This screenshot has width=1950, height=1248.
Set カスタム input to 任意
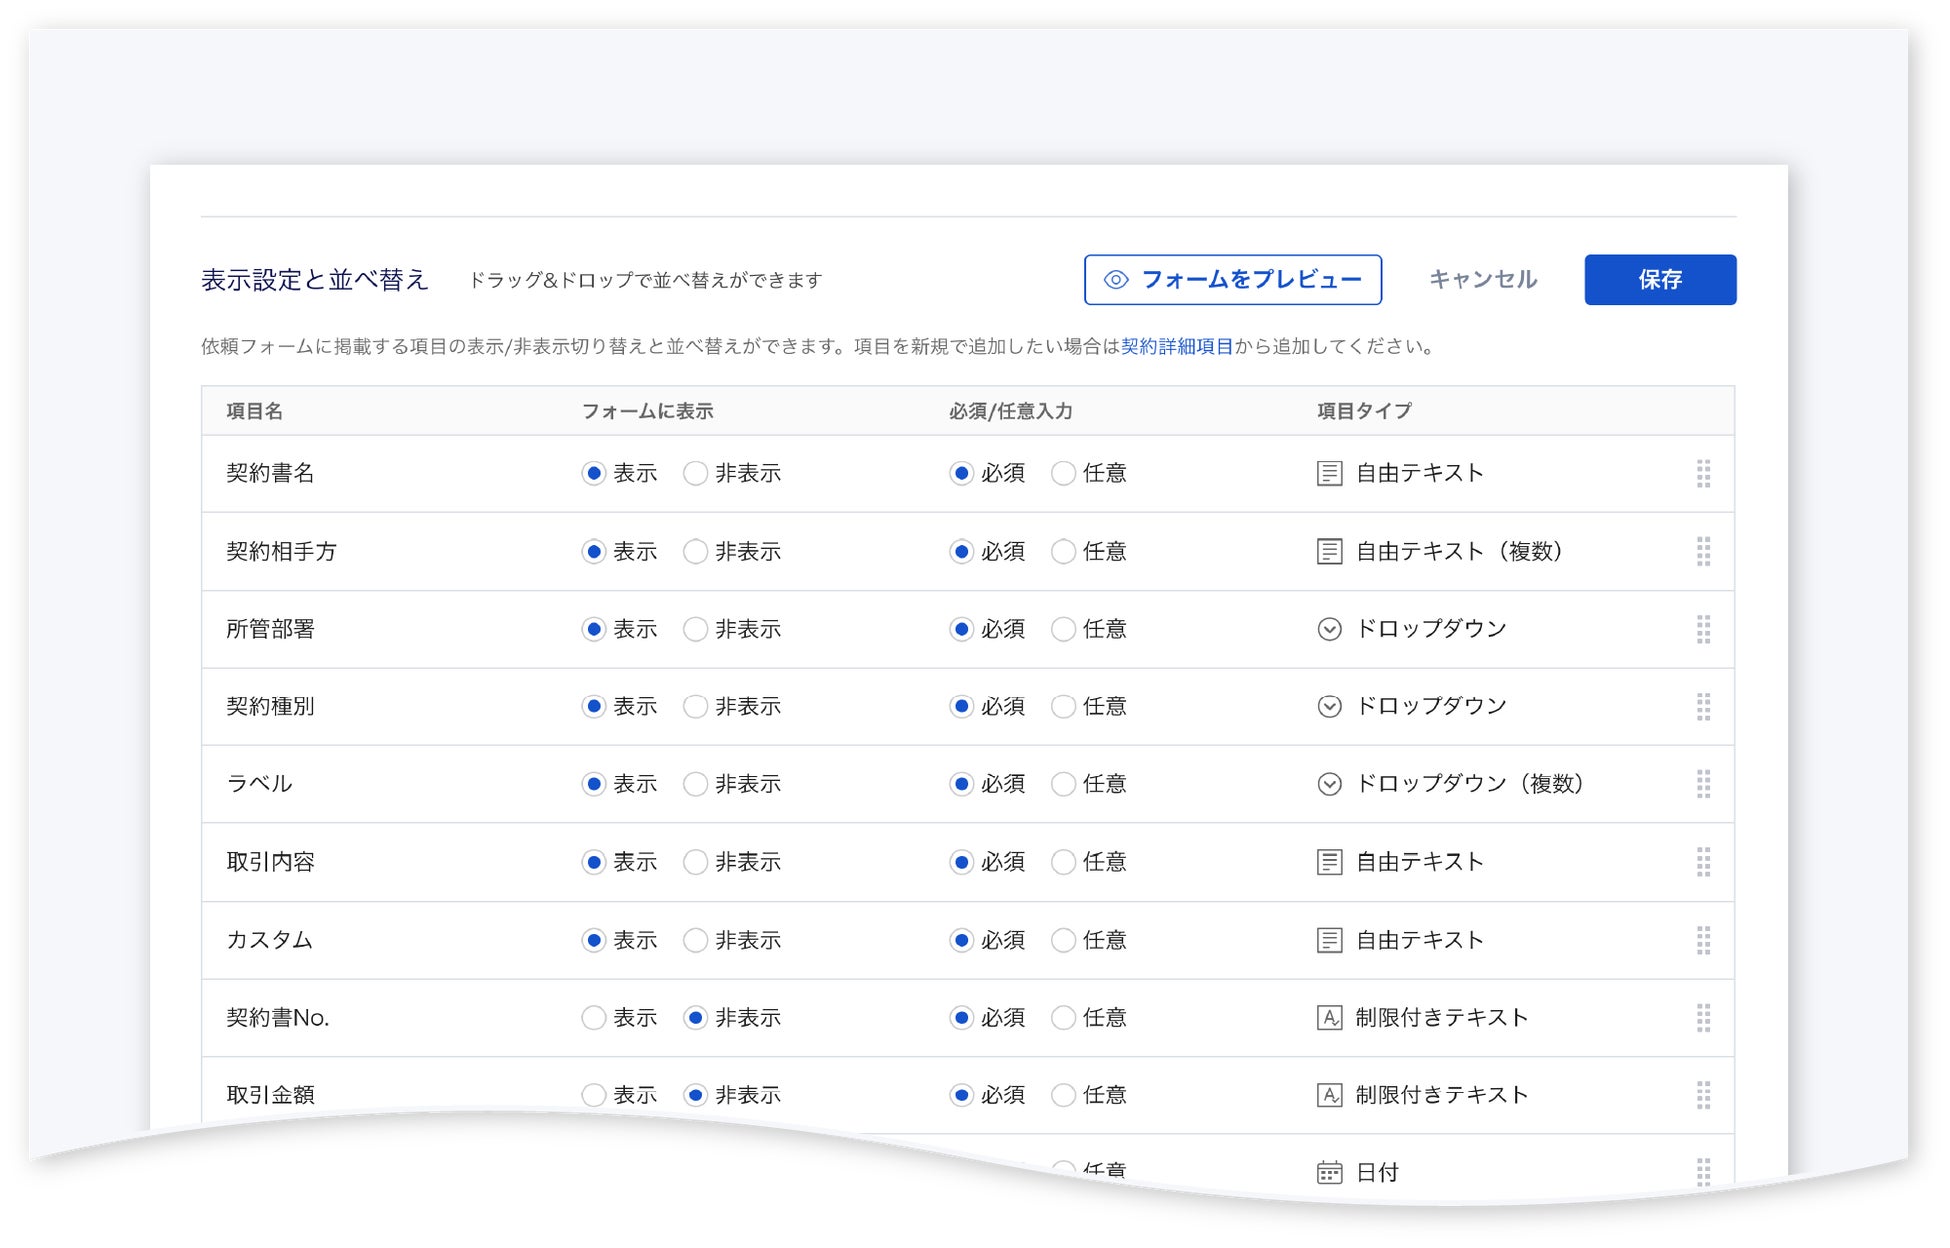[1064, 940]
